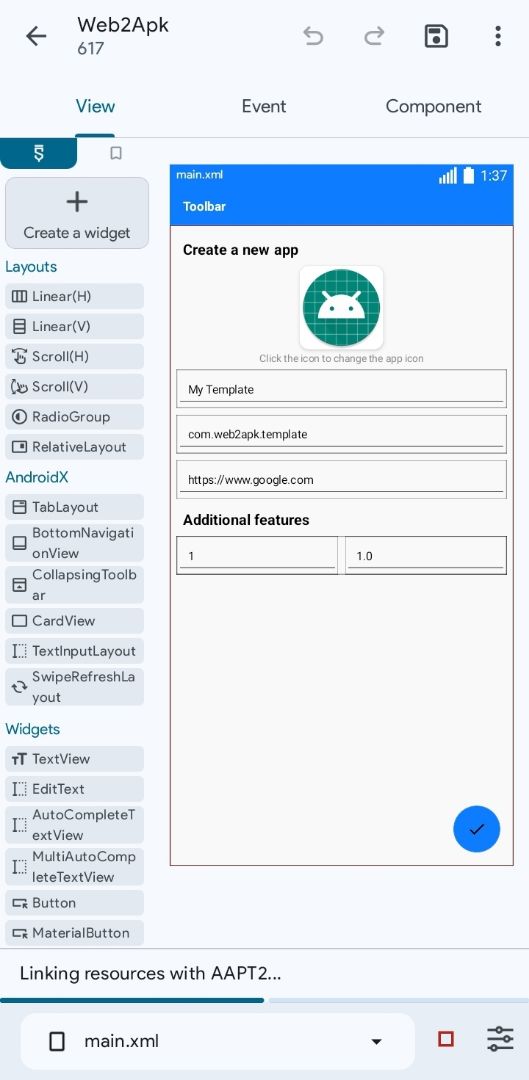This screenshot has height=1080, width=529.
Task: Choose the RadioGroup widget
Action: click(74, 417)
